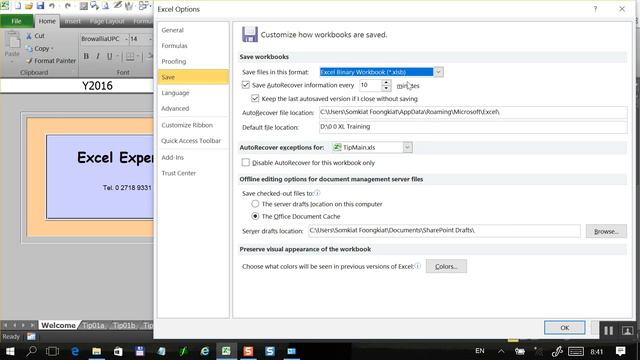Viewport: 640px width, 360px height.
Task: Open File Explorer from the taskbar
Action: 97,351
